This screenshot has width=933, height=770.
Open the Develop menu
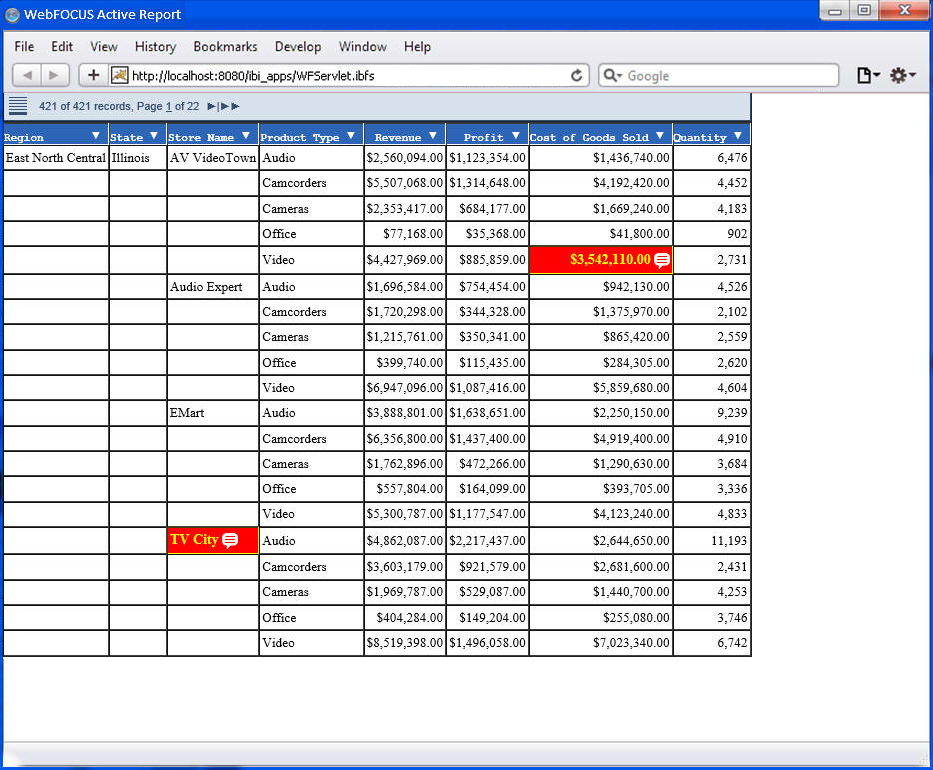298,46
